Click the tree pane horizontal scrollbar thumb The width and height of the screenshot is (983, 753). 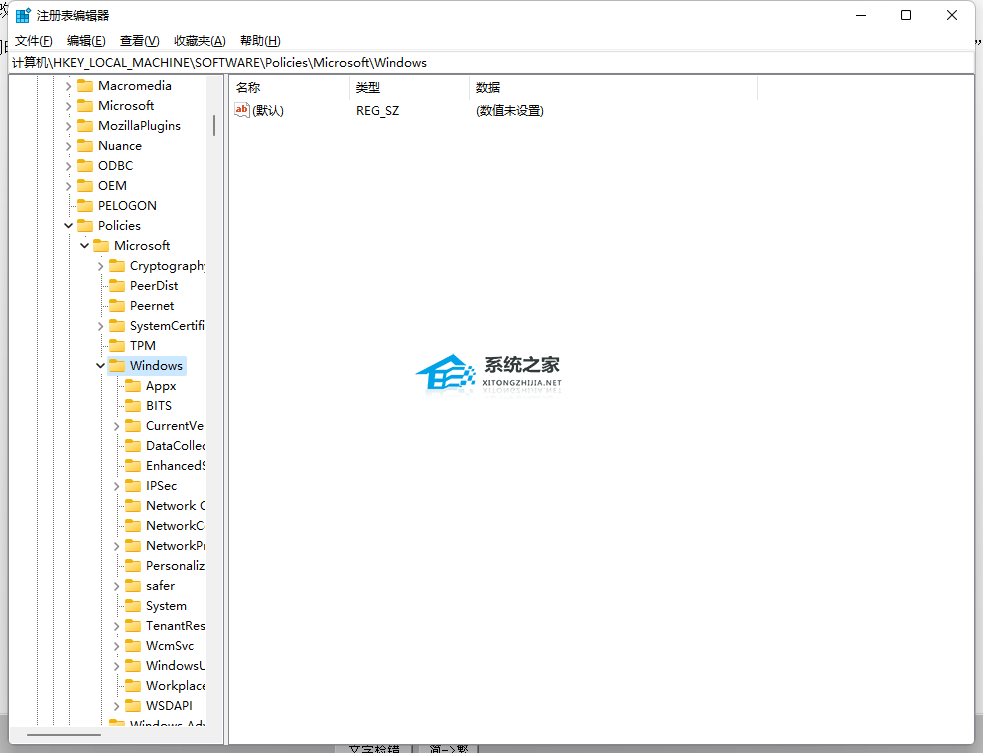63,735
